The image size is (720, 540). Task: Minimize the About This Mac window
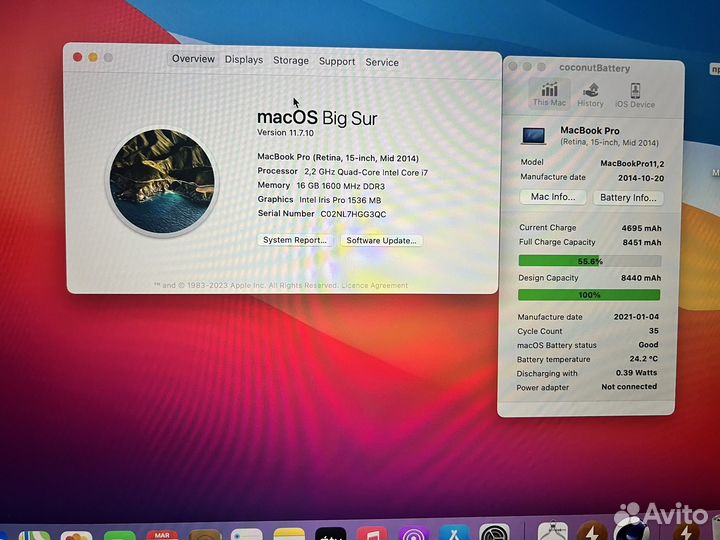point(93,57)
